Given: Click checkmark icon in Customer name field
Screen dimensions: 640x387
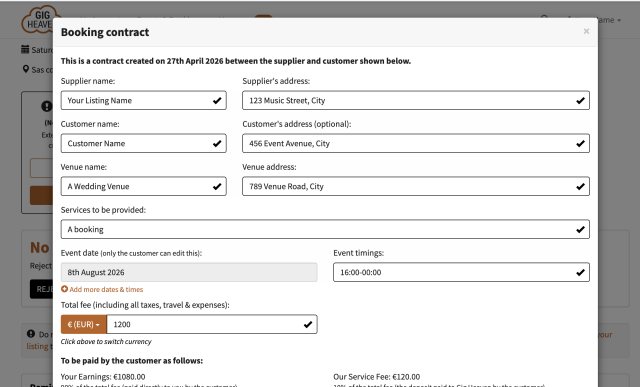Looking at the screenshot, I should tap(217, 143).
